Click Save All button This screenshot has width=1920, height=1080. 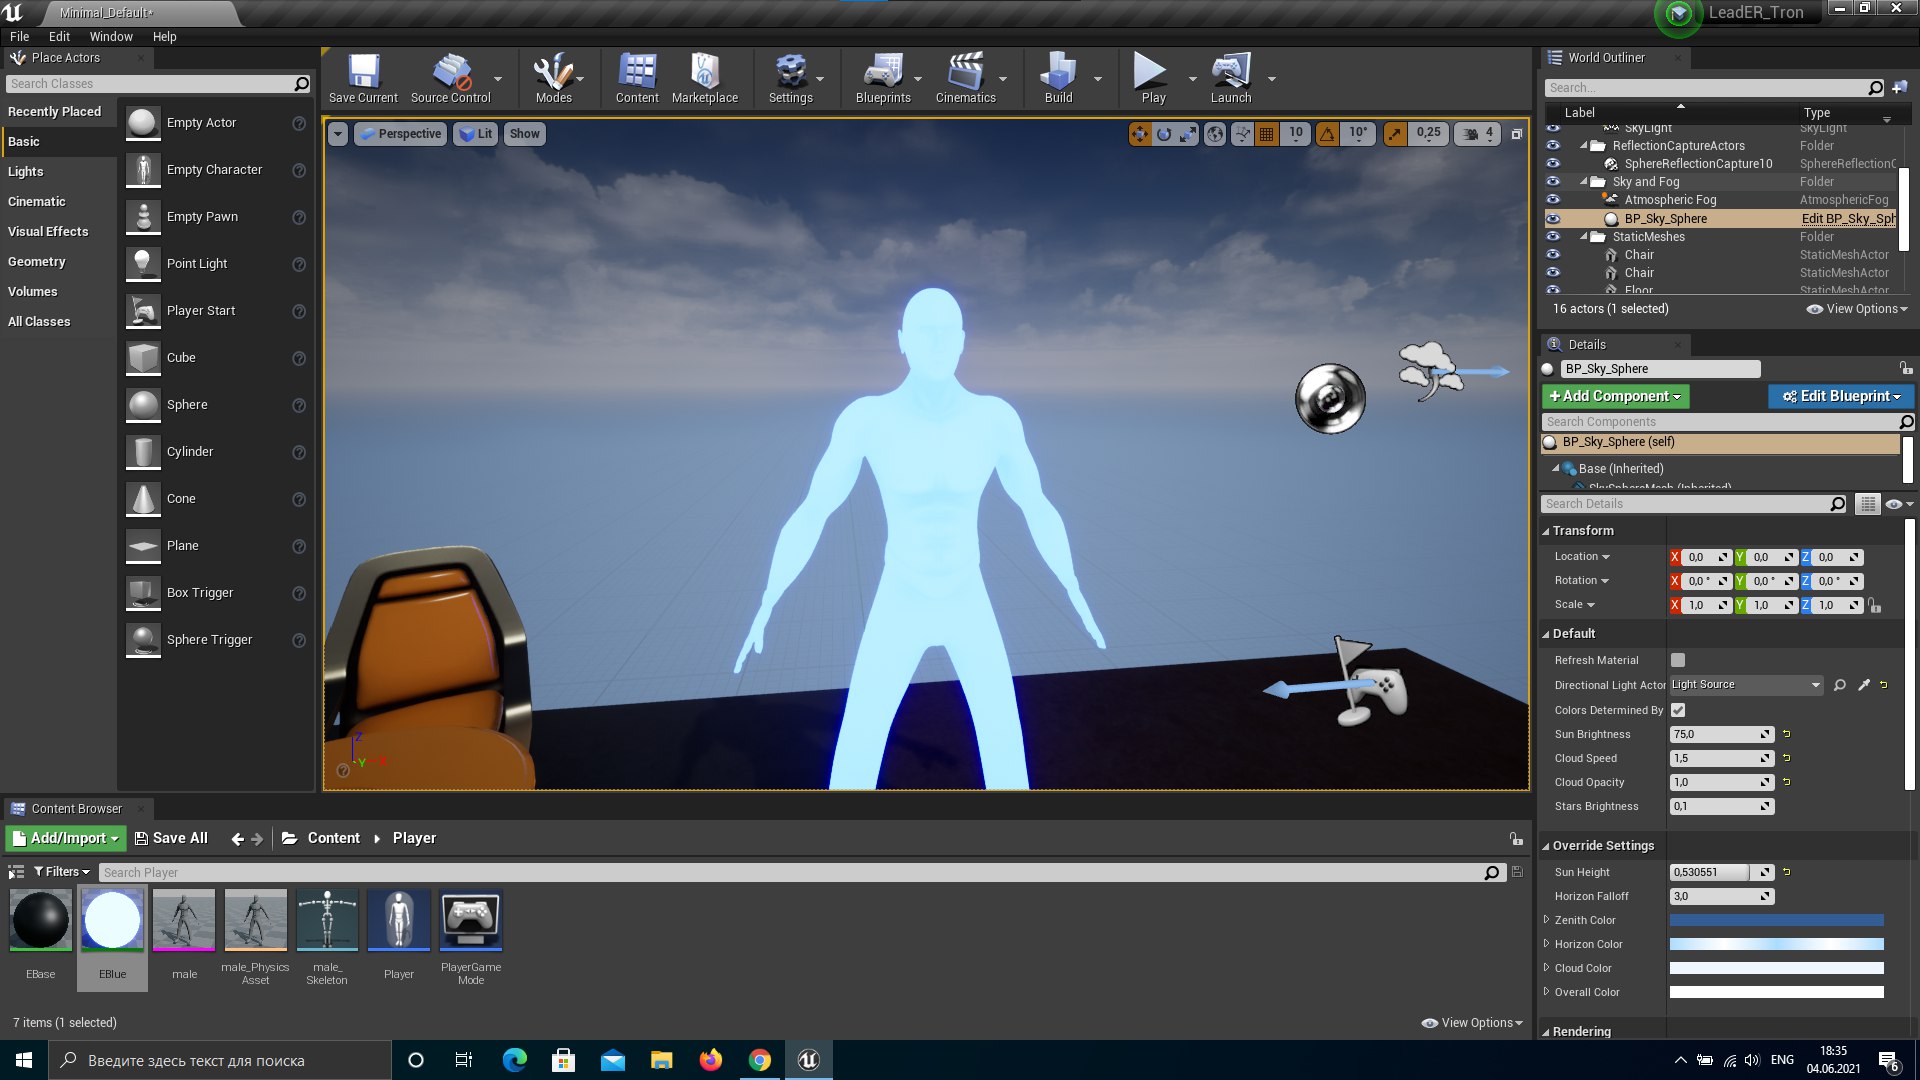tap(171, 838)
